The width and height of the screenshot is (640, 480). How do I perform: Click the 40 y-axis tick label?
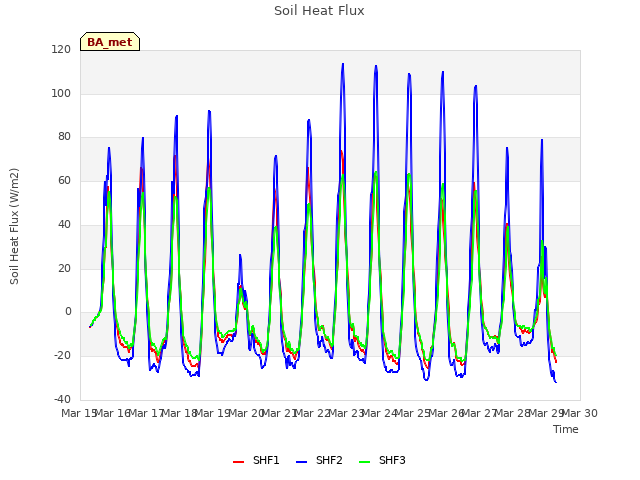pyautogui.click(x=64, y=224)
